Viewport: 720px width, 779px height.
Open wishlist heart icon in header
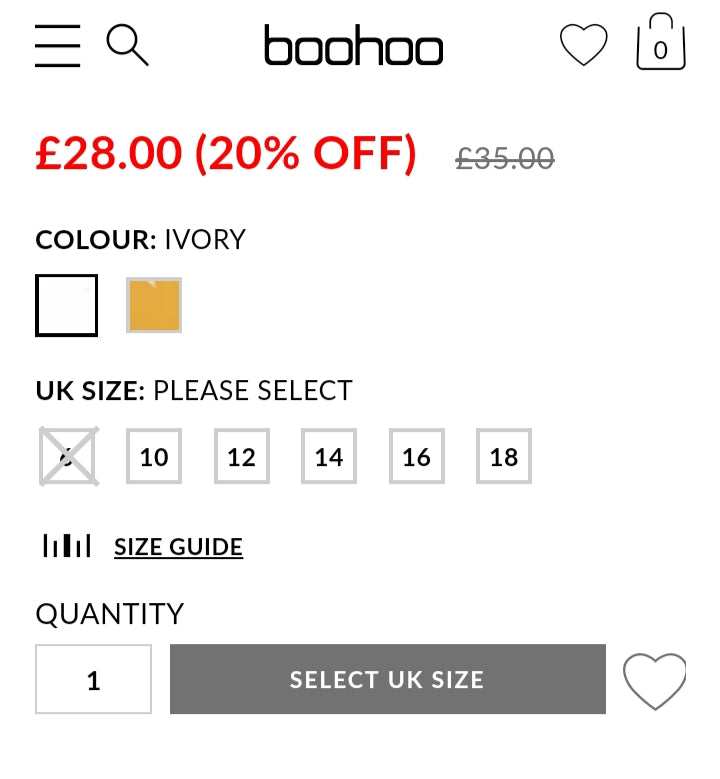pyautogui.click(x=583, y=45)
